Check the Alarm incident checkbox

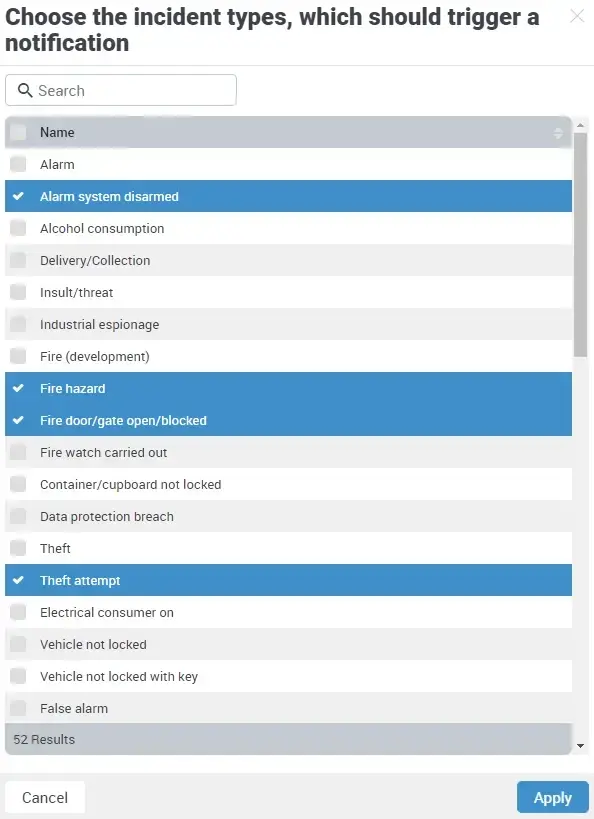click(x=17, y=164)
